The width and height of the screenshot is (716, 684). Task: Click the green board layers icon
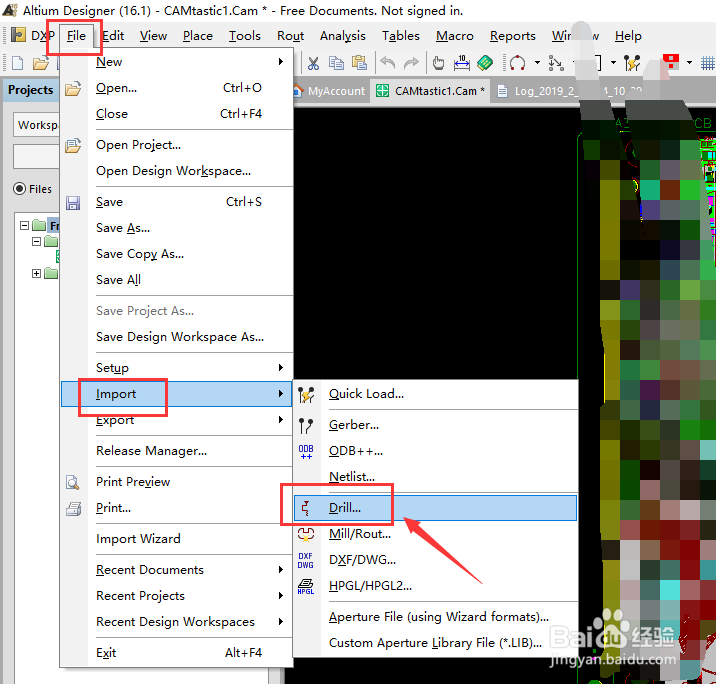click(x=485, y=63)
